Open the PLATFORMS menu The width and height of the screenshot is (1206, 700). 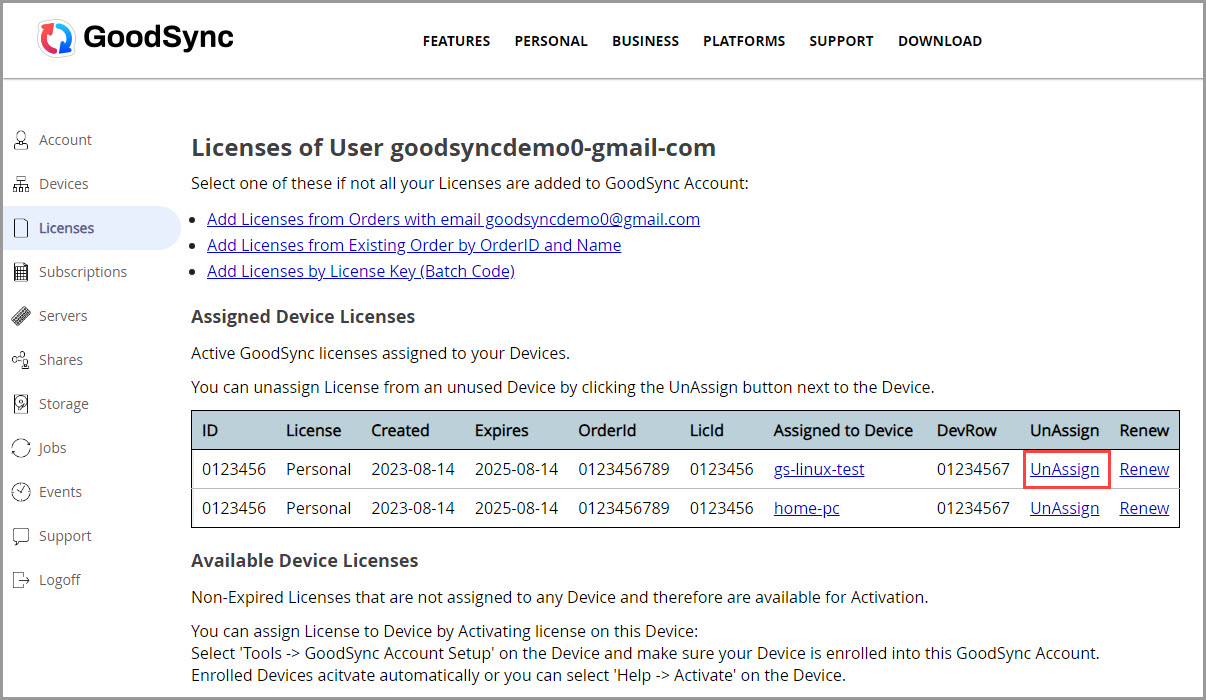coord(744,41)
